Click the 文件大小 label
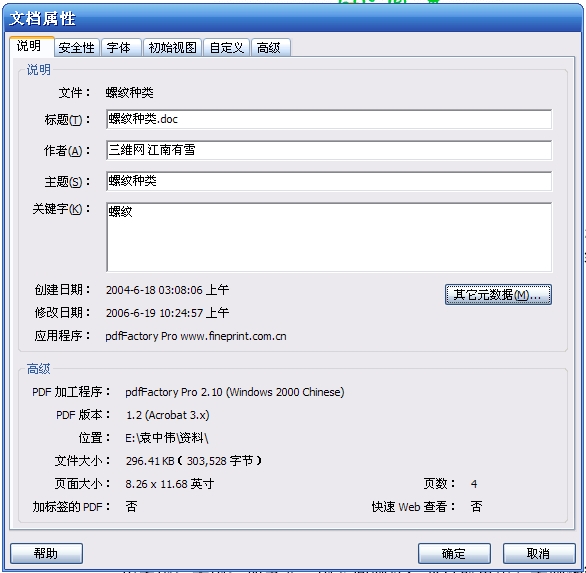Viewport: 586px width, 573px height. 82,461
